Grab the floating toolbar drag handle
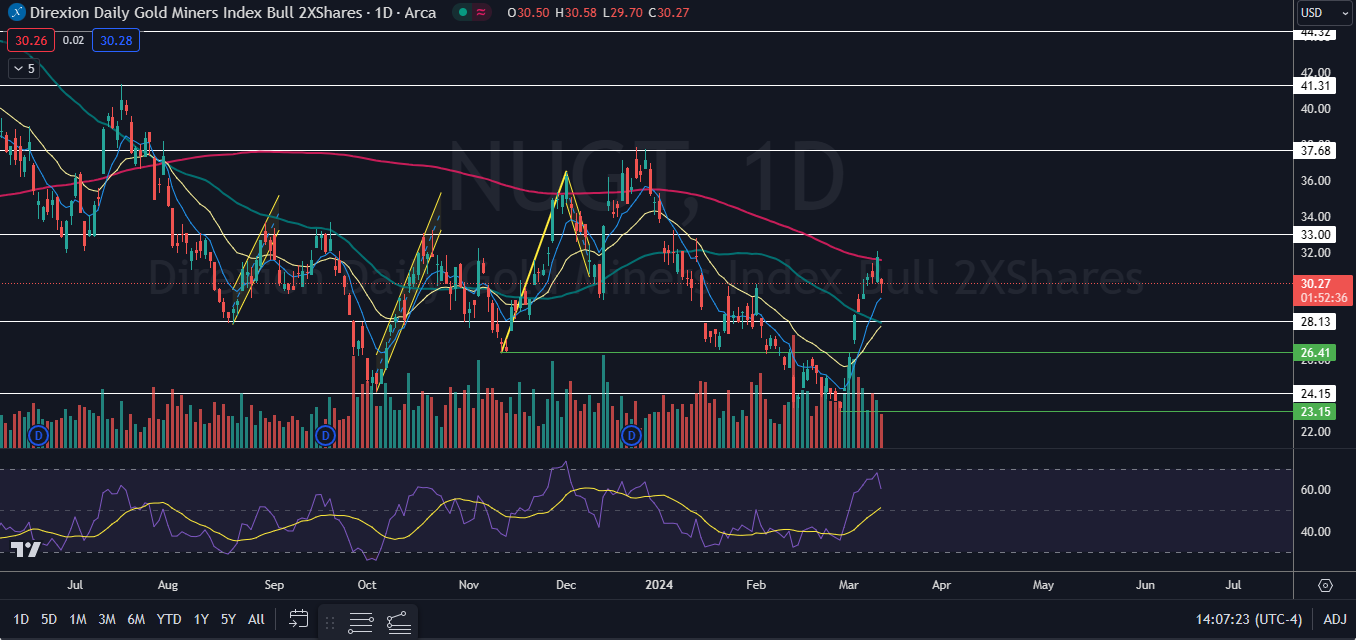 [x=329, y=624]
